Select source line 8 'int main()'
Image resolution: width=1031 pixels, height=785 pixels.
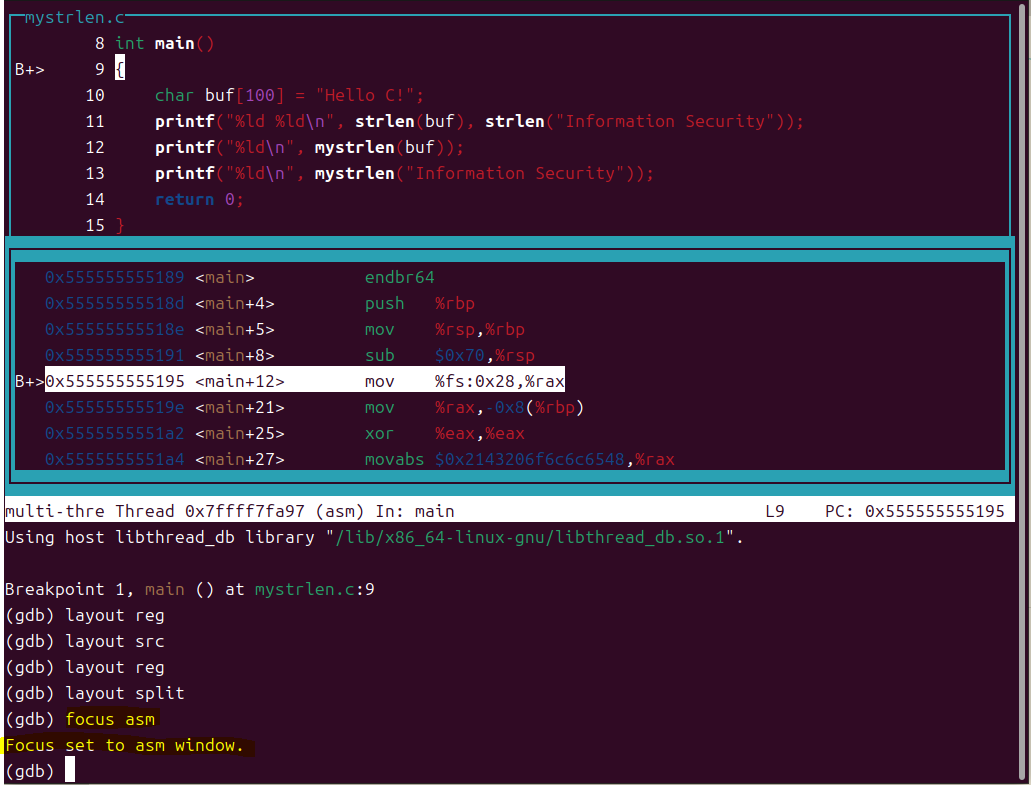tap(155, 43)
